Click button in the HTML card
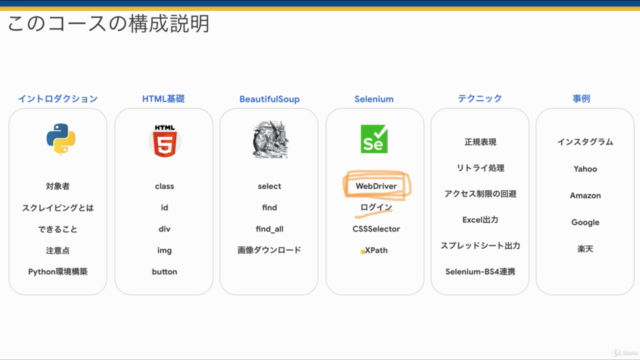Screen dimensions: 640x360 [x=164, y=271]
